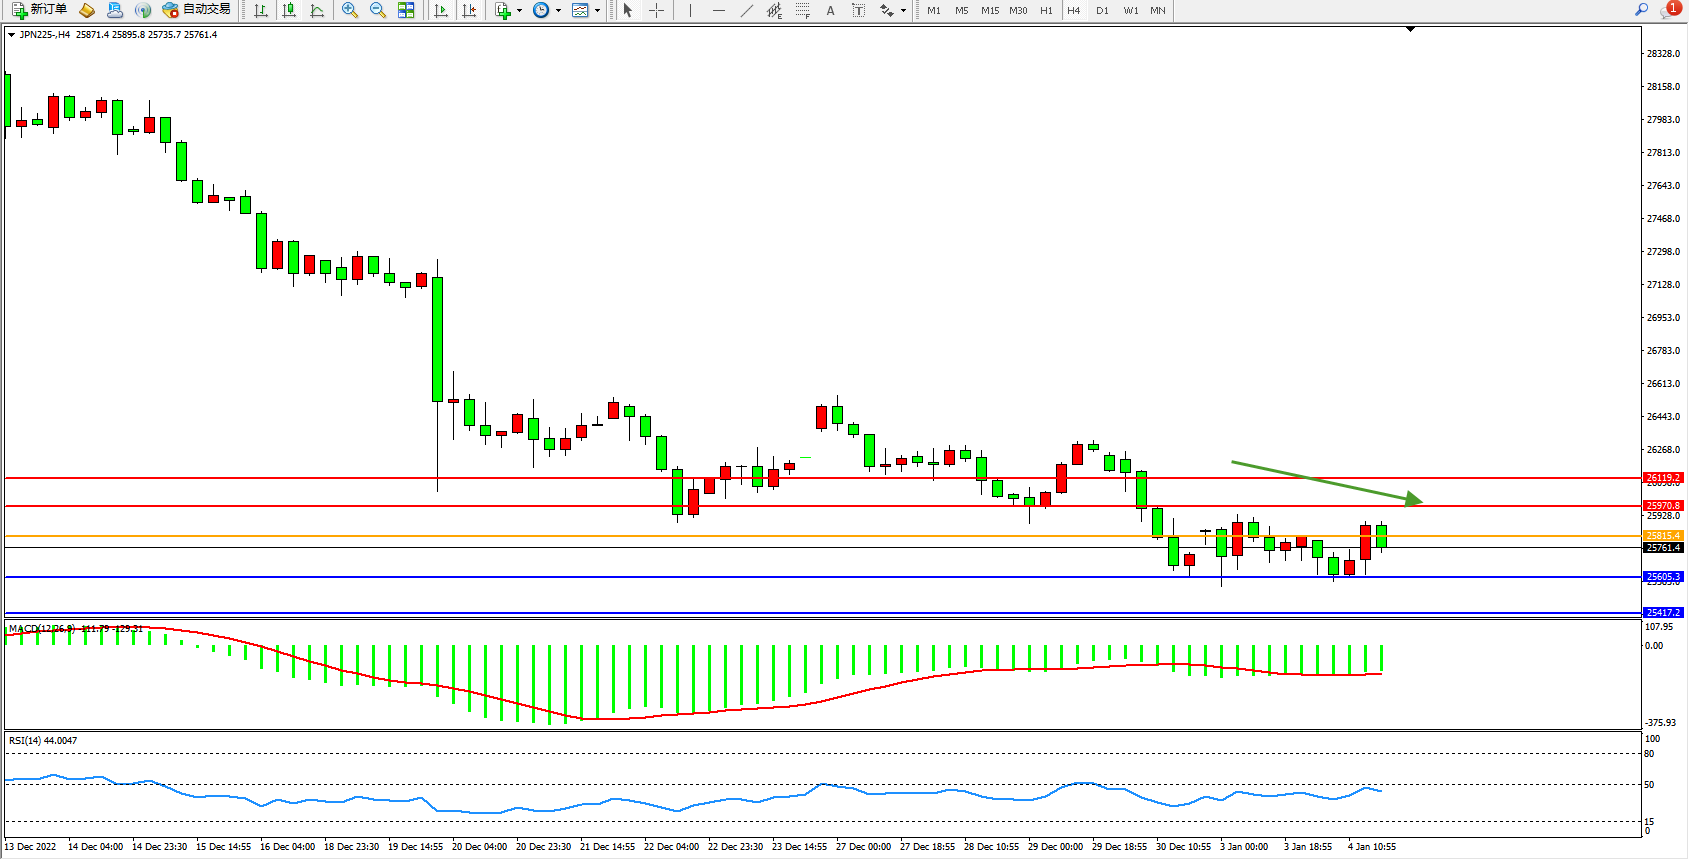This screenshot has height=860, width=1689.
Task: Expand the chart templates dropdown arrow
Action: point(597,10)
